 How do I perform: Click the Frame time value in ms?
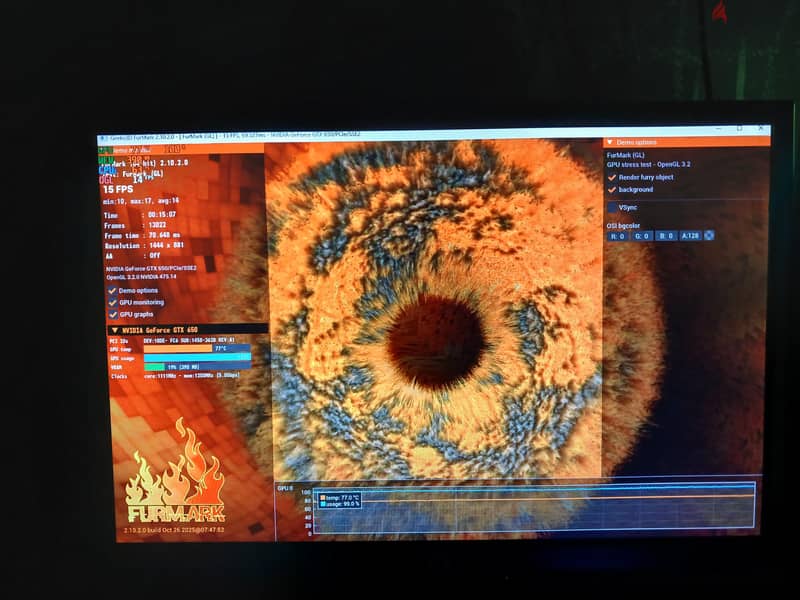pos(164,235)
